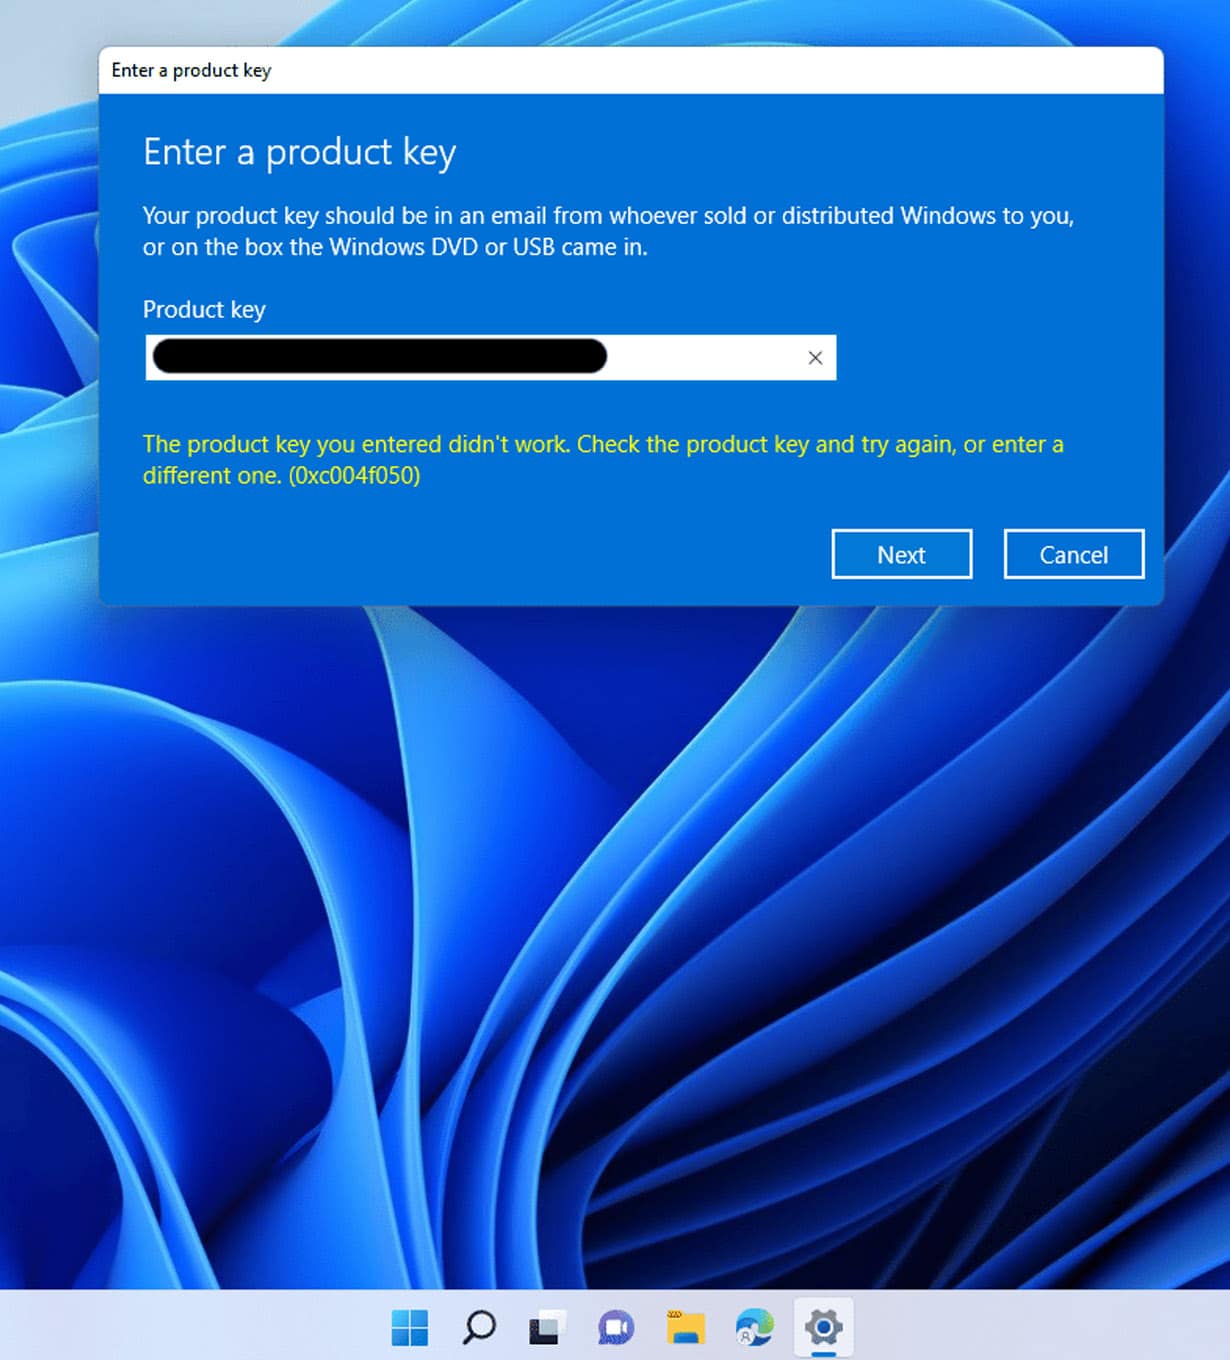Select the error code 0xc004f050 text
1230x1360 pixels.
tap(357, 476)
